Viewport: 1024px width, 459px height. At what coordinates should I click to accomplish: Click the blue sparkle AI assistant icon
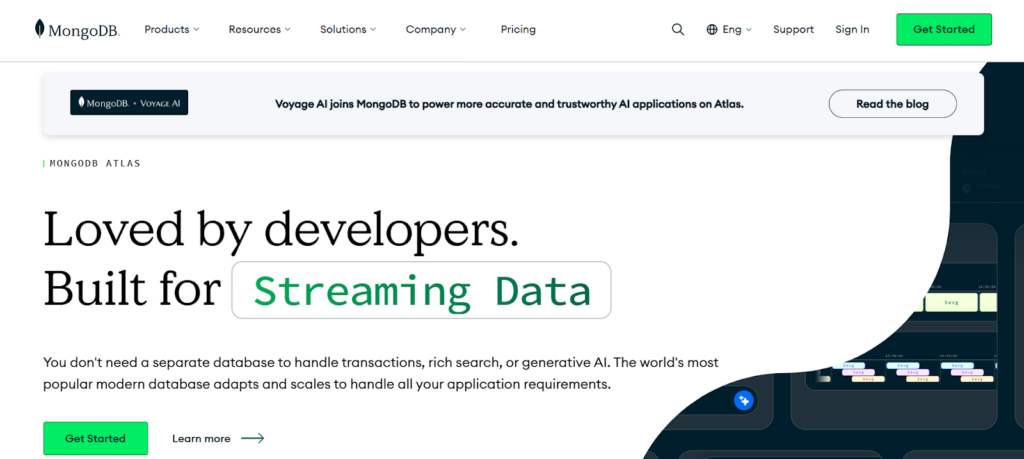coord(743,400)
